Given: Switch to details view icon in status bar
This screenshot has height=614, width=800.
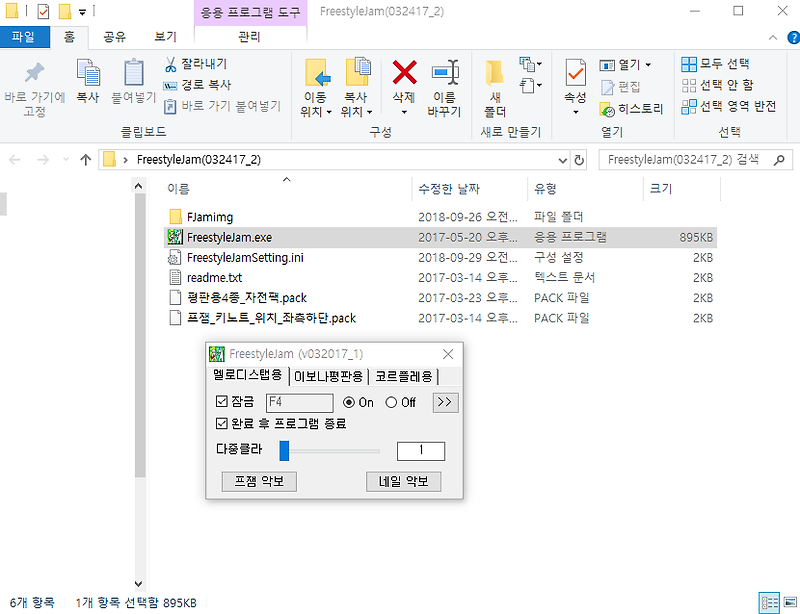Looking at the screenshot, I should 769,603.
